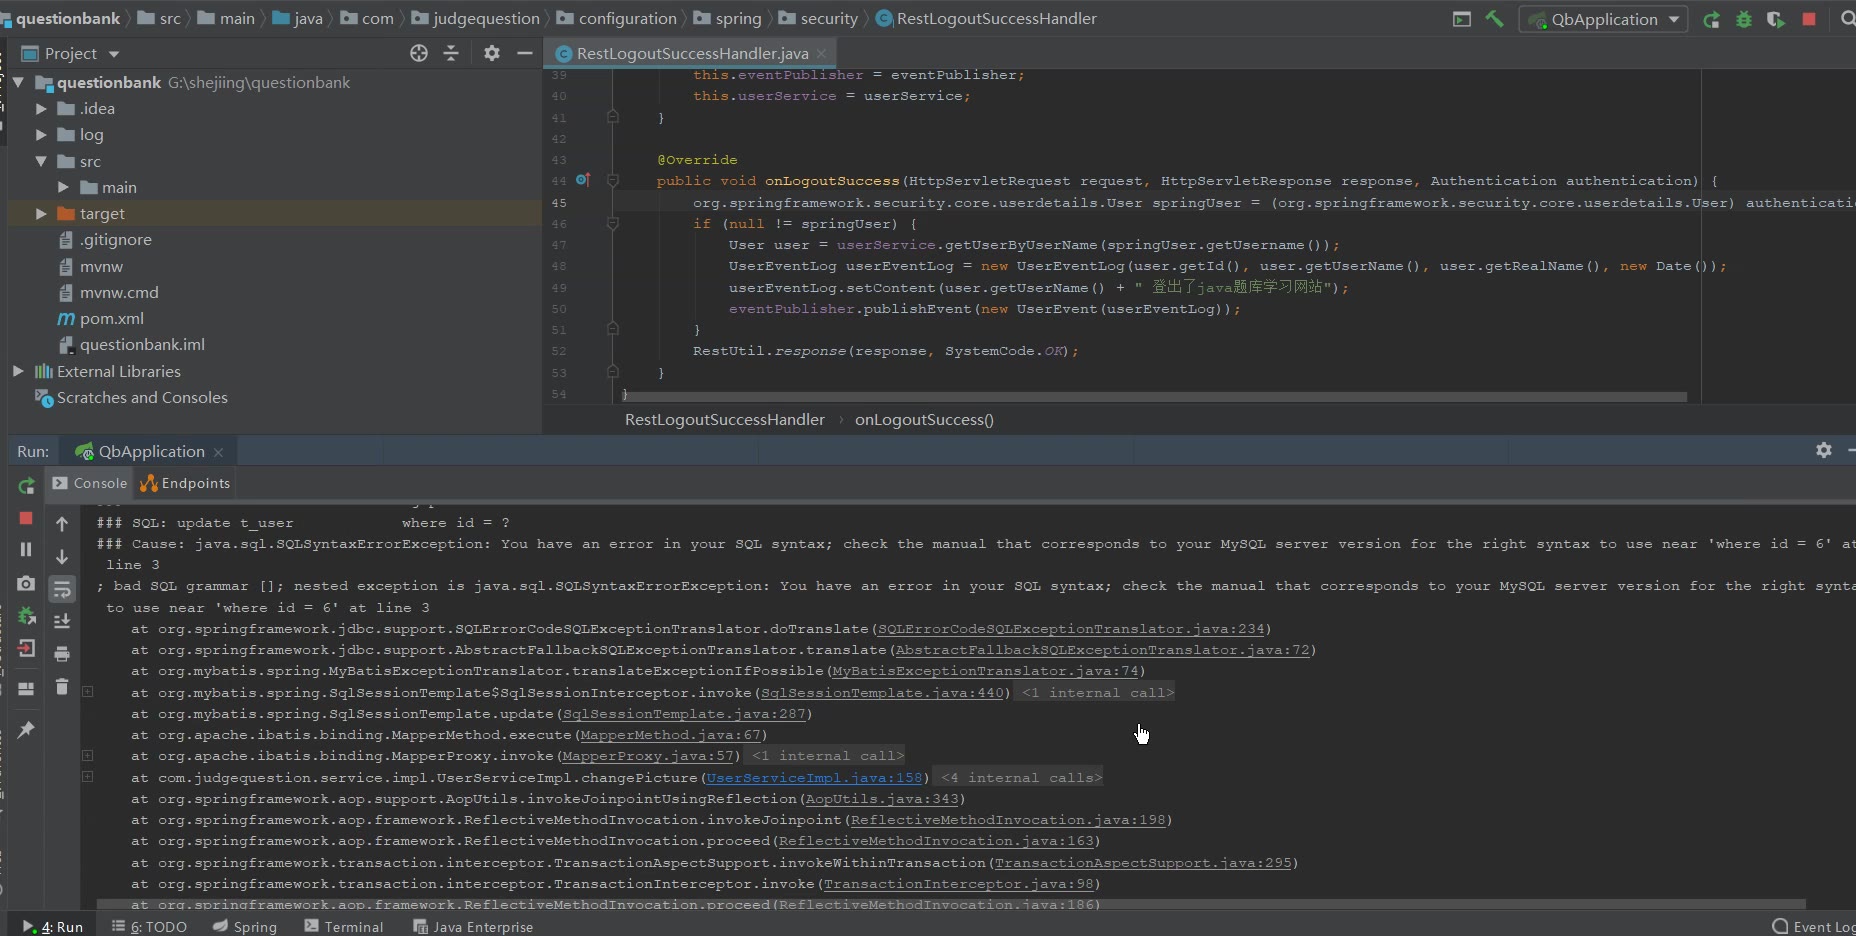Open the SqlSessionTemplate.java:440 link
Screen dimensions: 1856x936
pyautogui.click(x=882, y=693)
